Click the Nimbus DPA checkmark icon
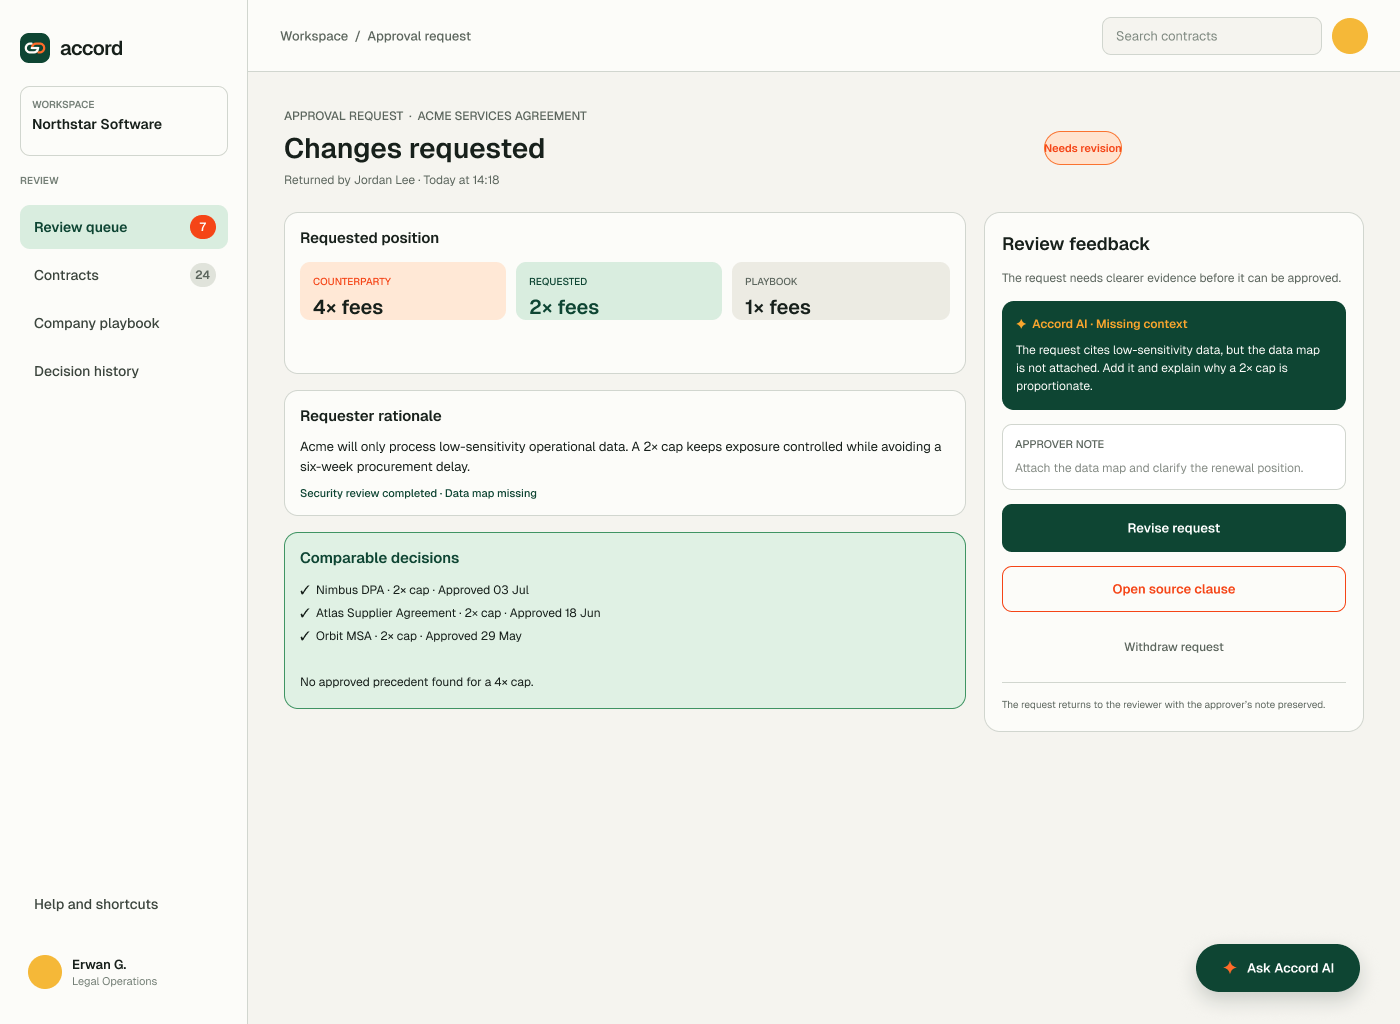This screenshot has width=1400, height=1024. [x=305, y=590]
